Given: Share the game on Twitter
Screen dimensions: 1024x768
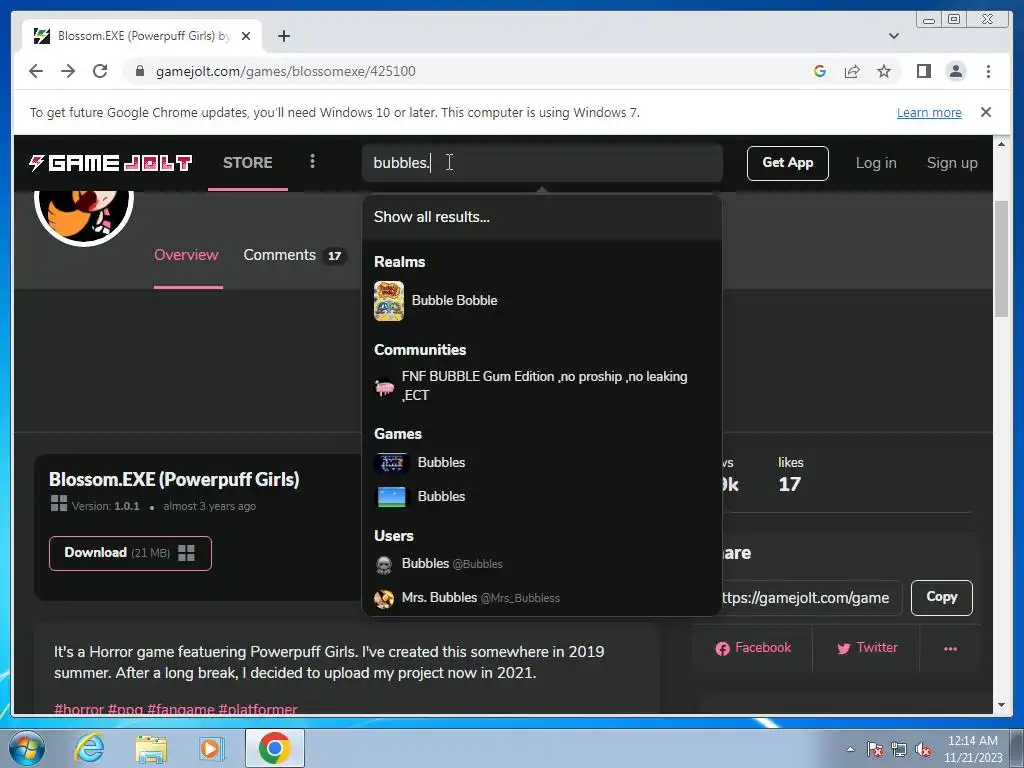Looking at the screenshot, I should (x=867, y=648).
